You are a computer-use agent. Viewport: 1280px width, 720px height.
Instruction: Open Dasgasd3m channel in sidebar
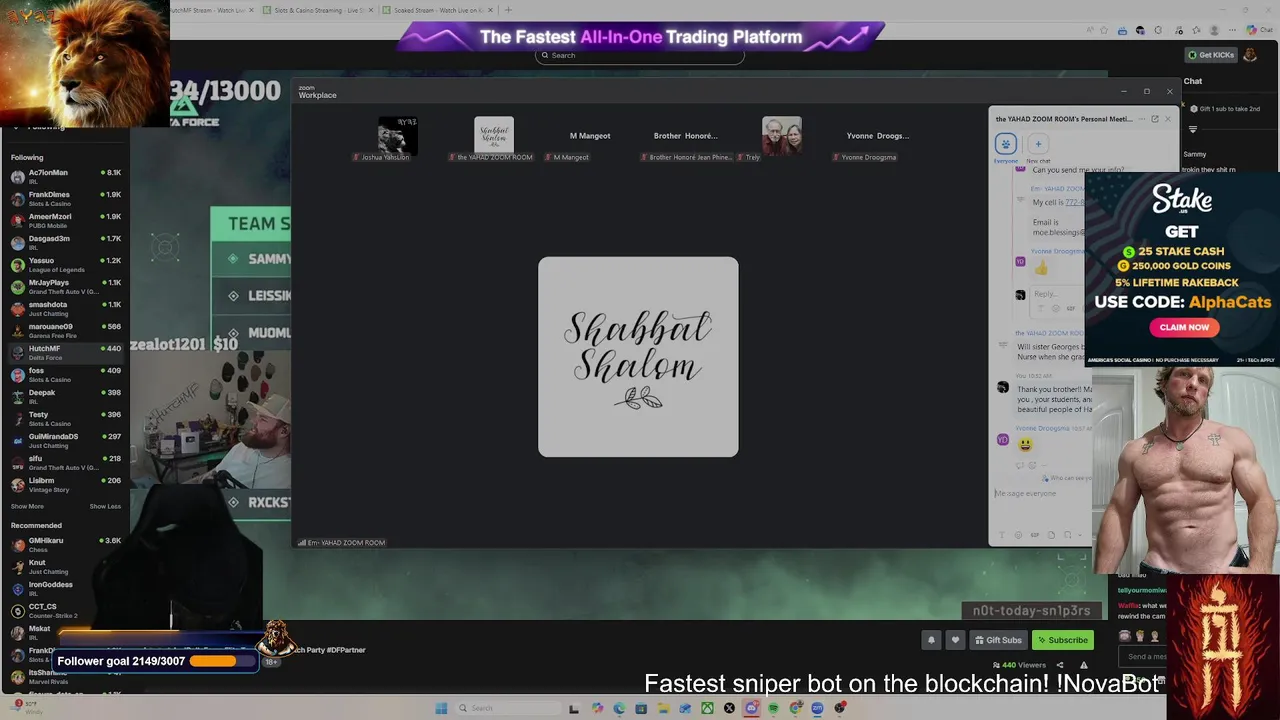pyautogui.click(x=65, y=243)
